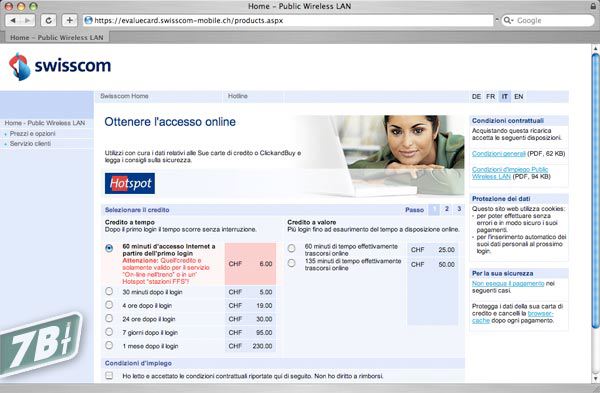This screenshot has width=600, height=393.
Task: Click the Per la sua sicurezza panel header
Action: 518,273
